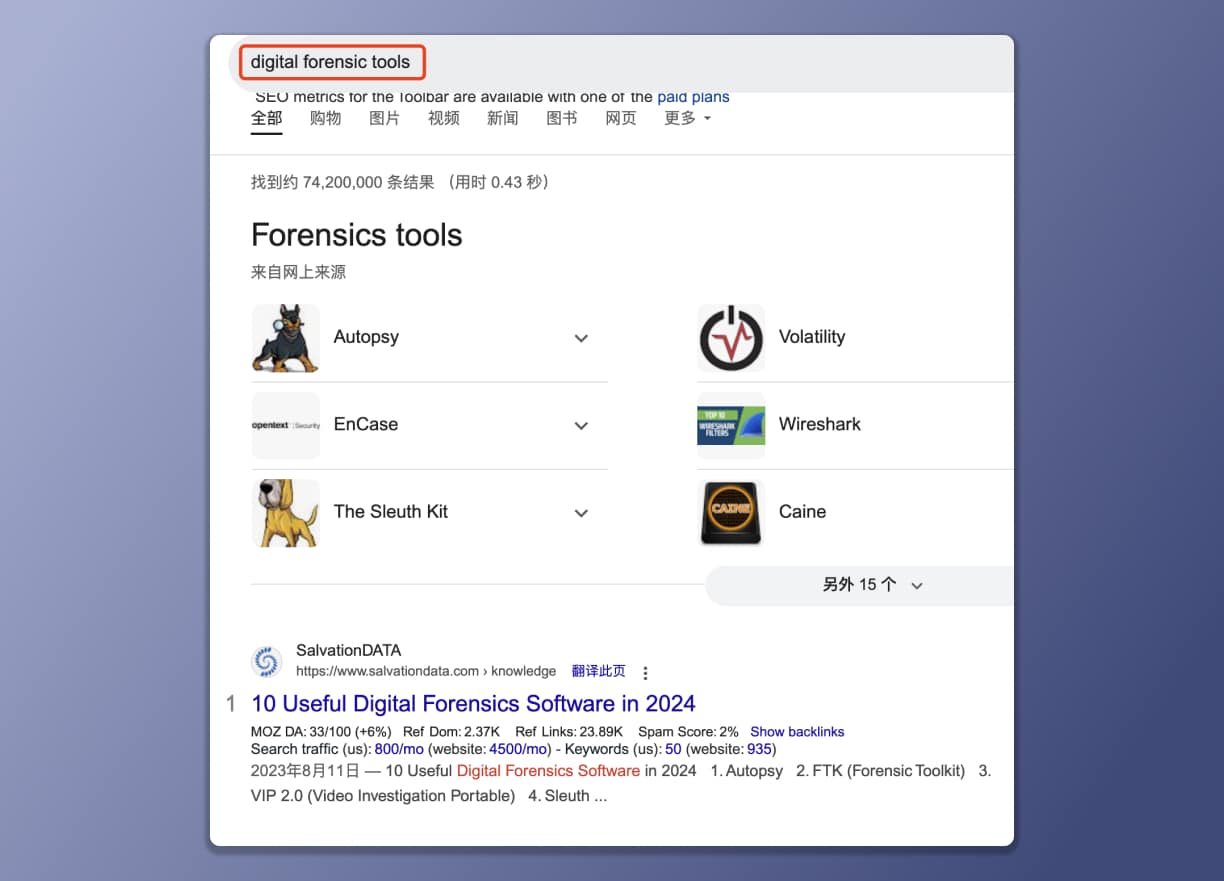The width and height of the screenshot is (1224, 881).
Task: Switch to the 新闻 tab
Action: (503, 118)
